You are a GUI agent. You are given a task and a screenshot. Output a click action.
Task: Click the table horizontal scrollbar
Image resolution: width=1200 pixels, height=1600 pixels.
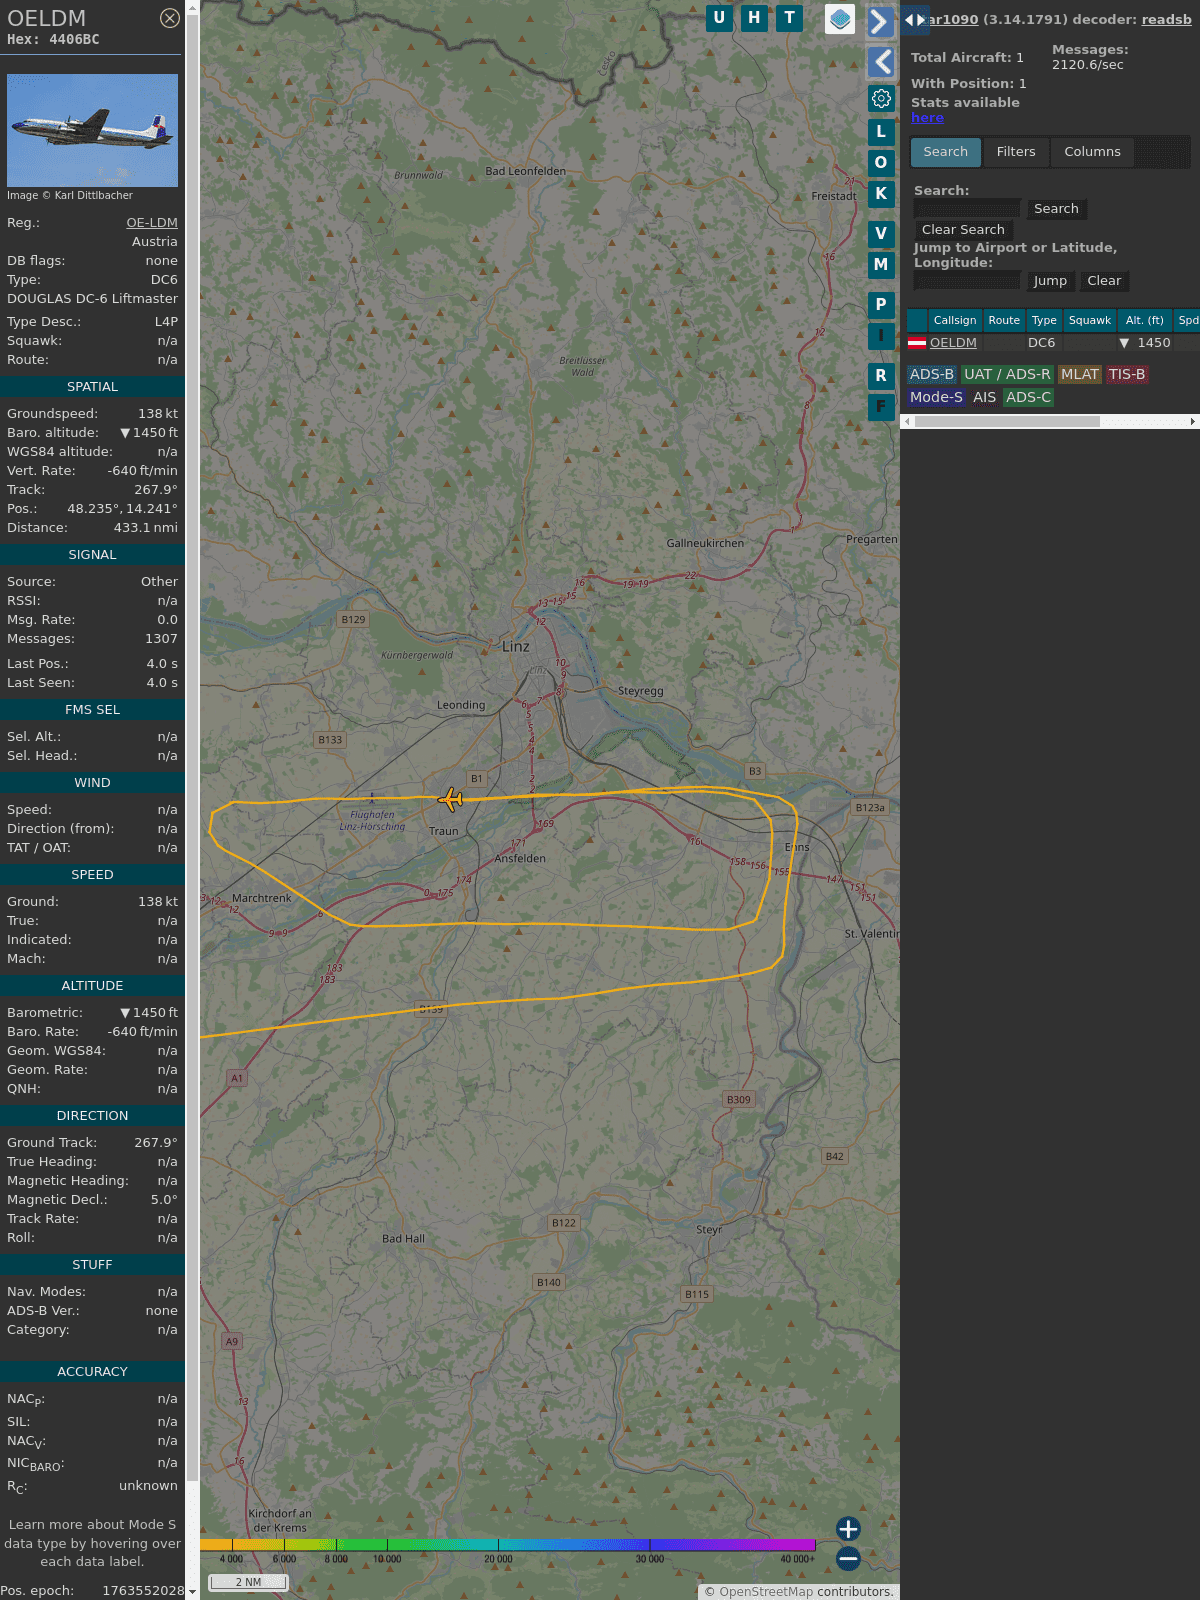coord(1007,422)
